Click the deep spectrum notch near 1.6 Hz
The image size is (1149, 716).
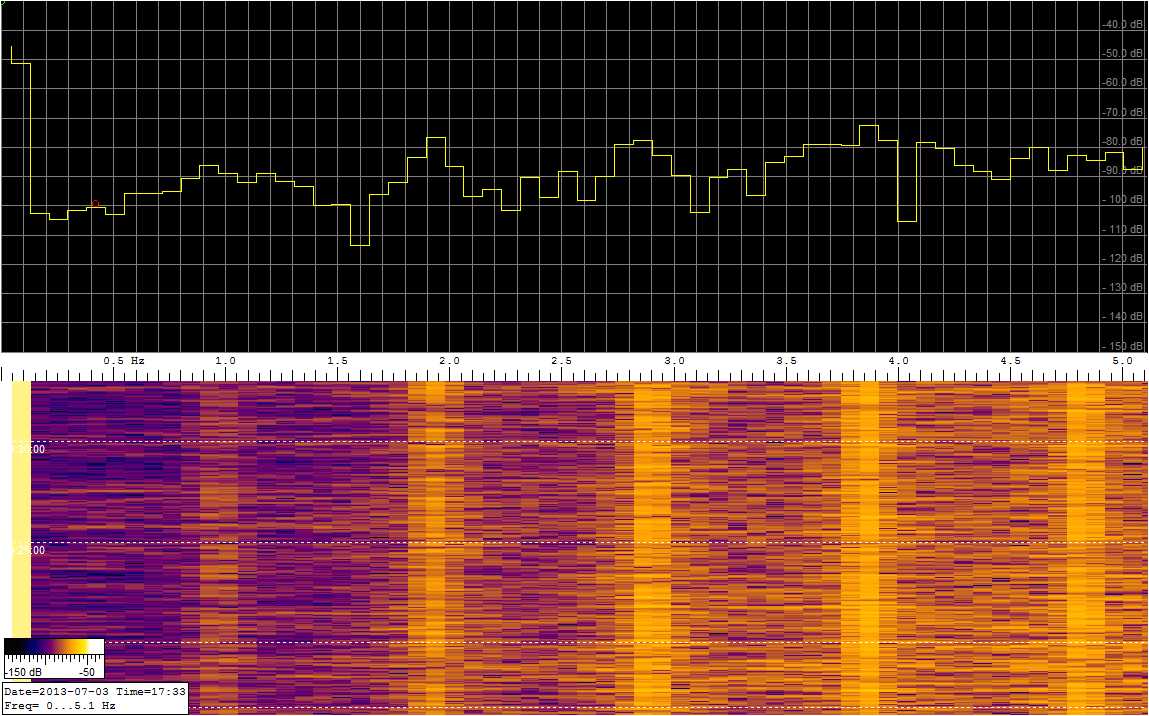coord(359,244)
